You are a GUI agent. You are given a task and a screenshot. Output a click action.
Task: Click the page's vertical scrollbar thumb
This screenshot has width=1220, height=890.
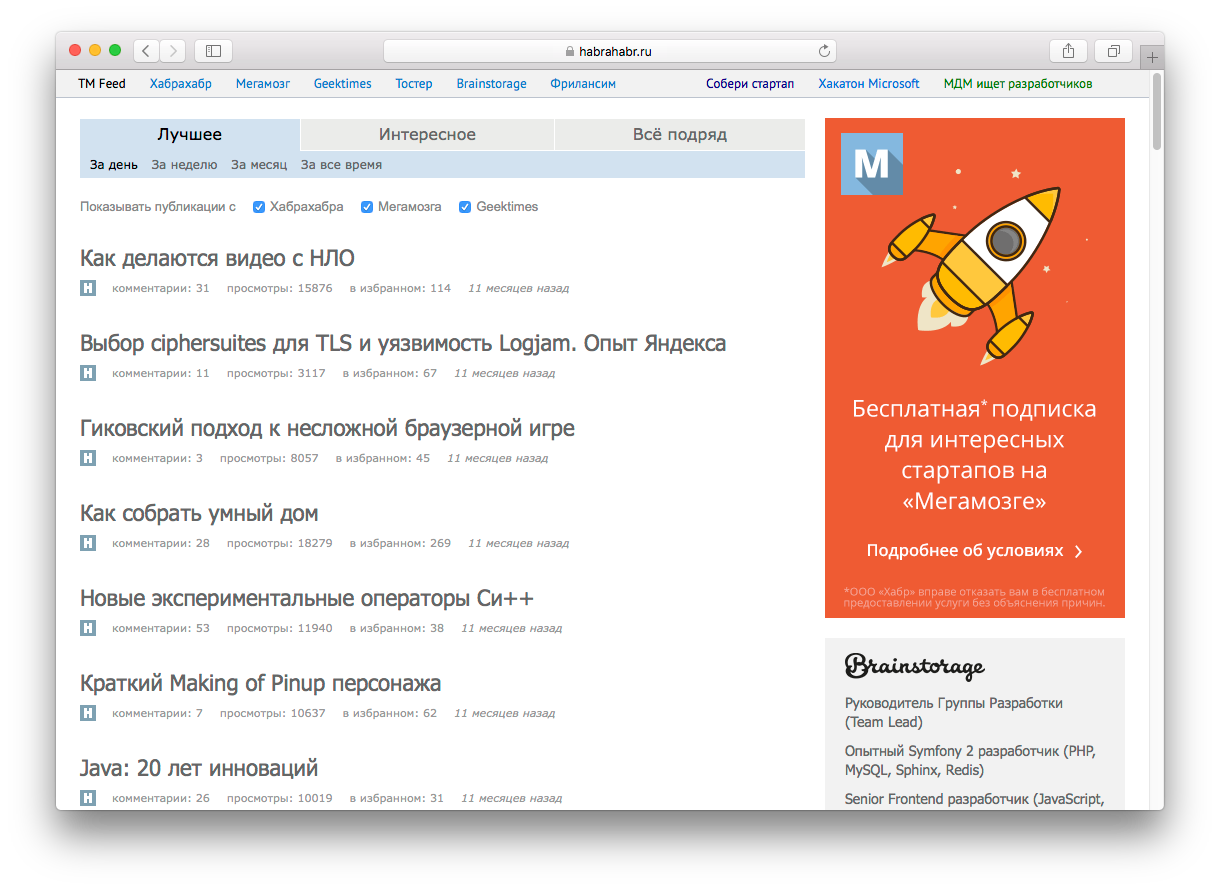coord(1157,110)
